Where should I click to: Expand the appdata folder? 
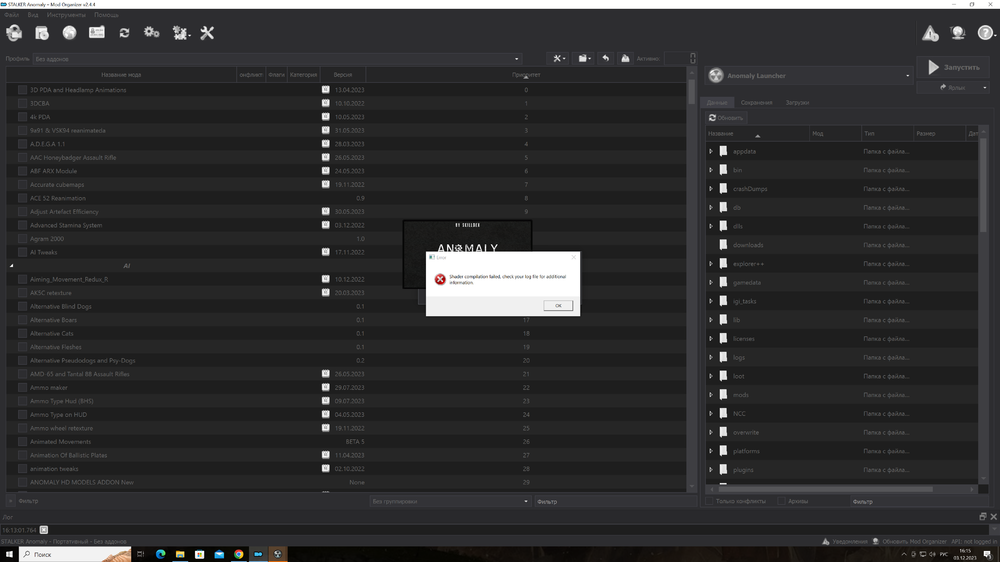click(711, 151)
